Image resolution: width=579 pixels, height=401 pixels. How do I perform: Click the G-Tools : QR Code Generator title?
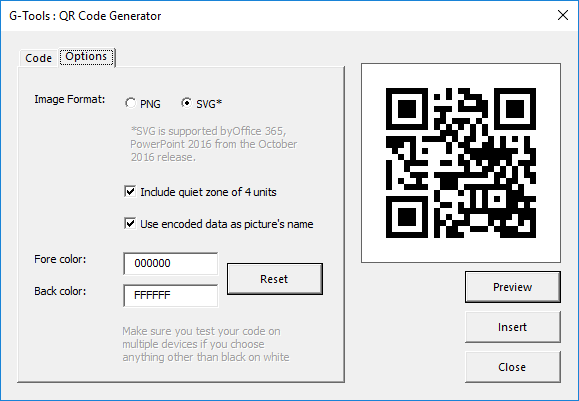(85, 16)
